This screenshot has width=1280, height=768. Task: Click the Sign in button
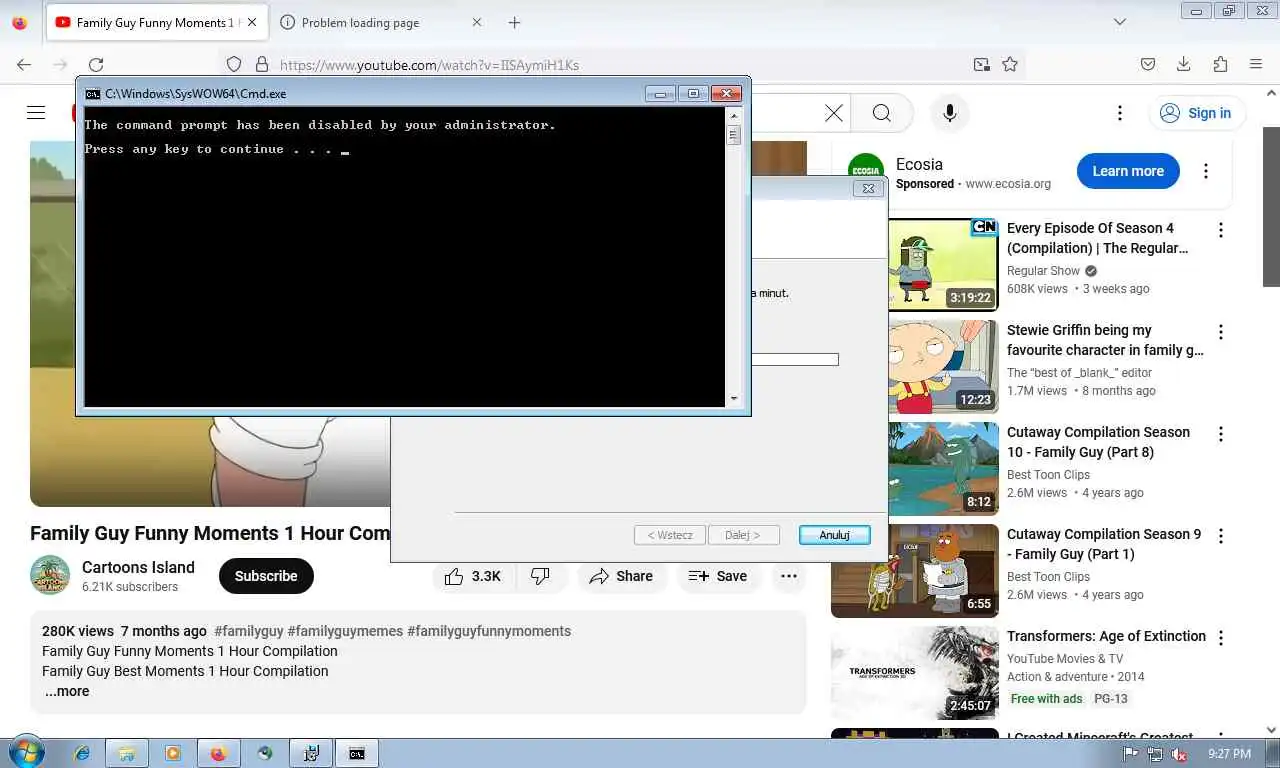tap(1197, 113)
